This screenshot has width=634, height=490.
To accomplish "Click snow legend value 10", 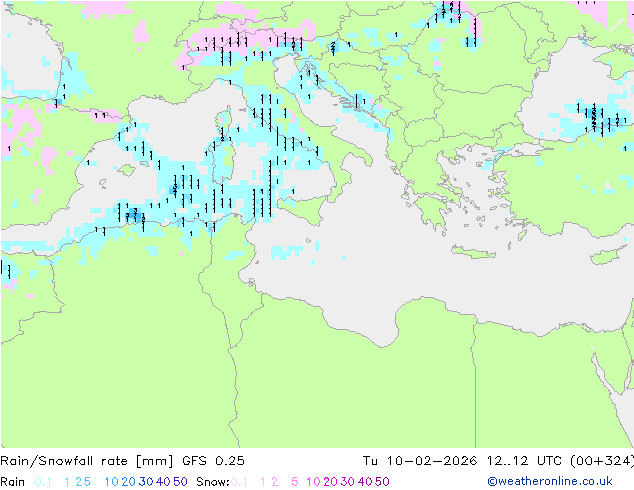I will 313,482.
